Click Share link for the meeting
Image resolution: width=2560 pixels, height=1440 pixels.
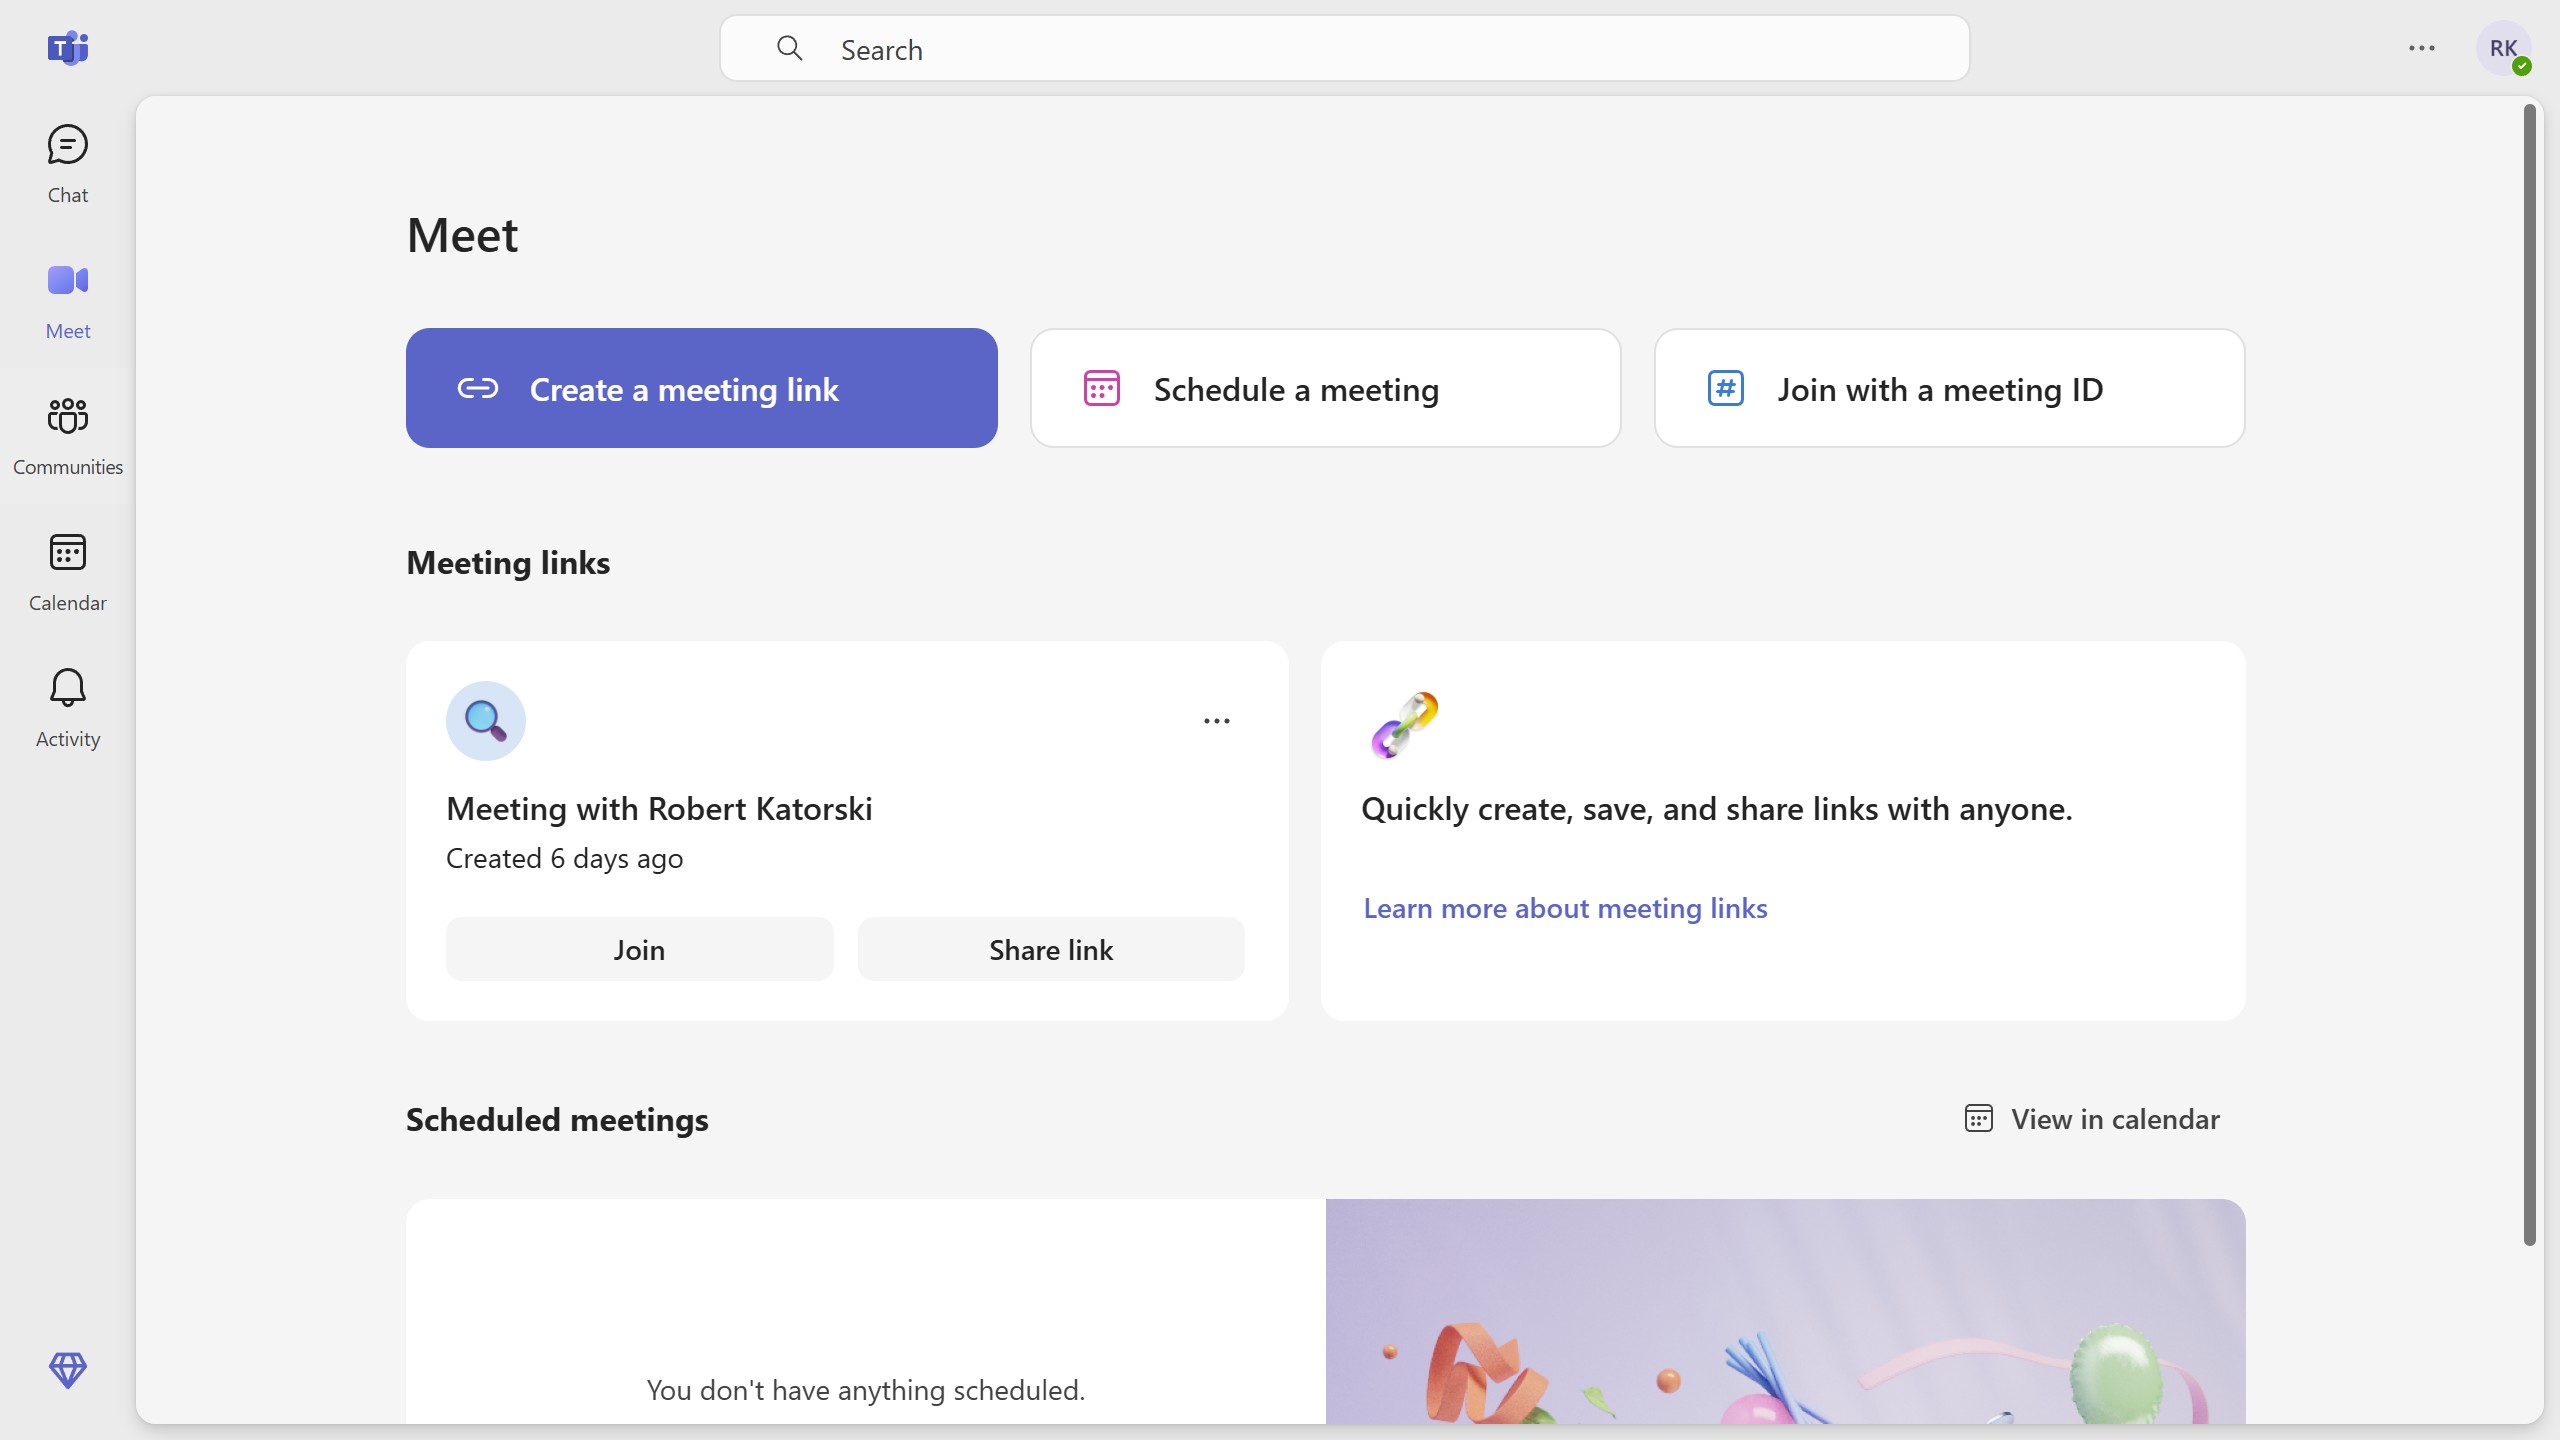[1051, 949]
